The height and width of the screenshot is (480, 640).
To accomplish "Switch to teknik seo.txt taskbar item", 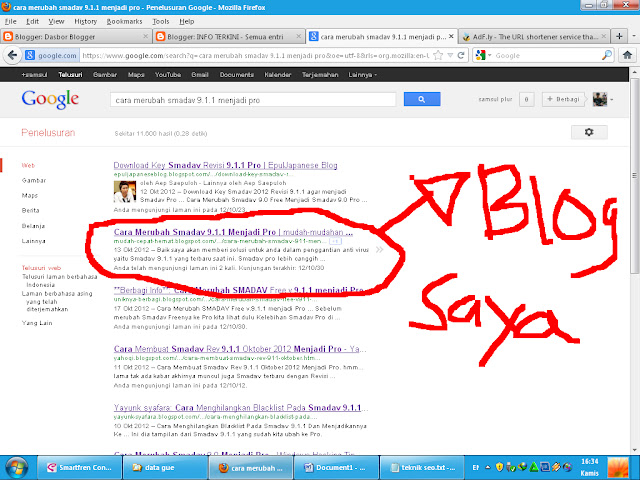I will 422,468.
